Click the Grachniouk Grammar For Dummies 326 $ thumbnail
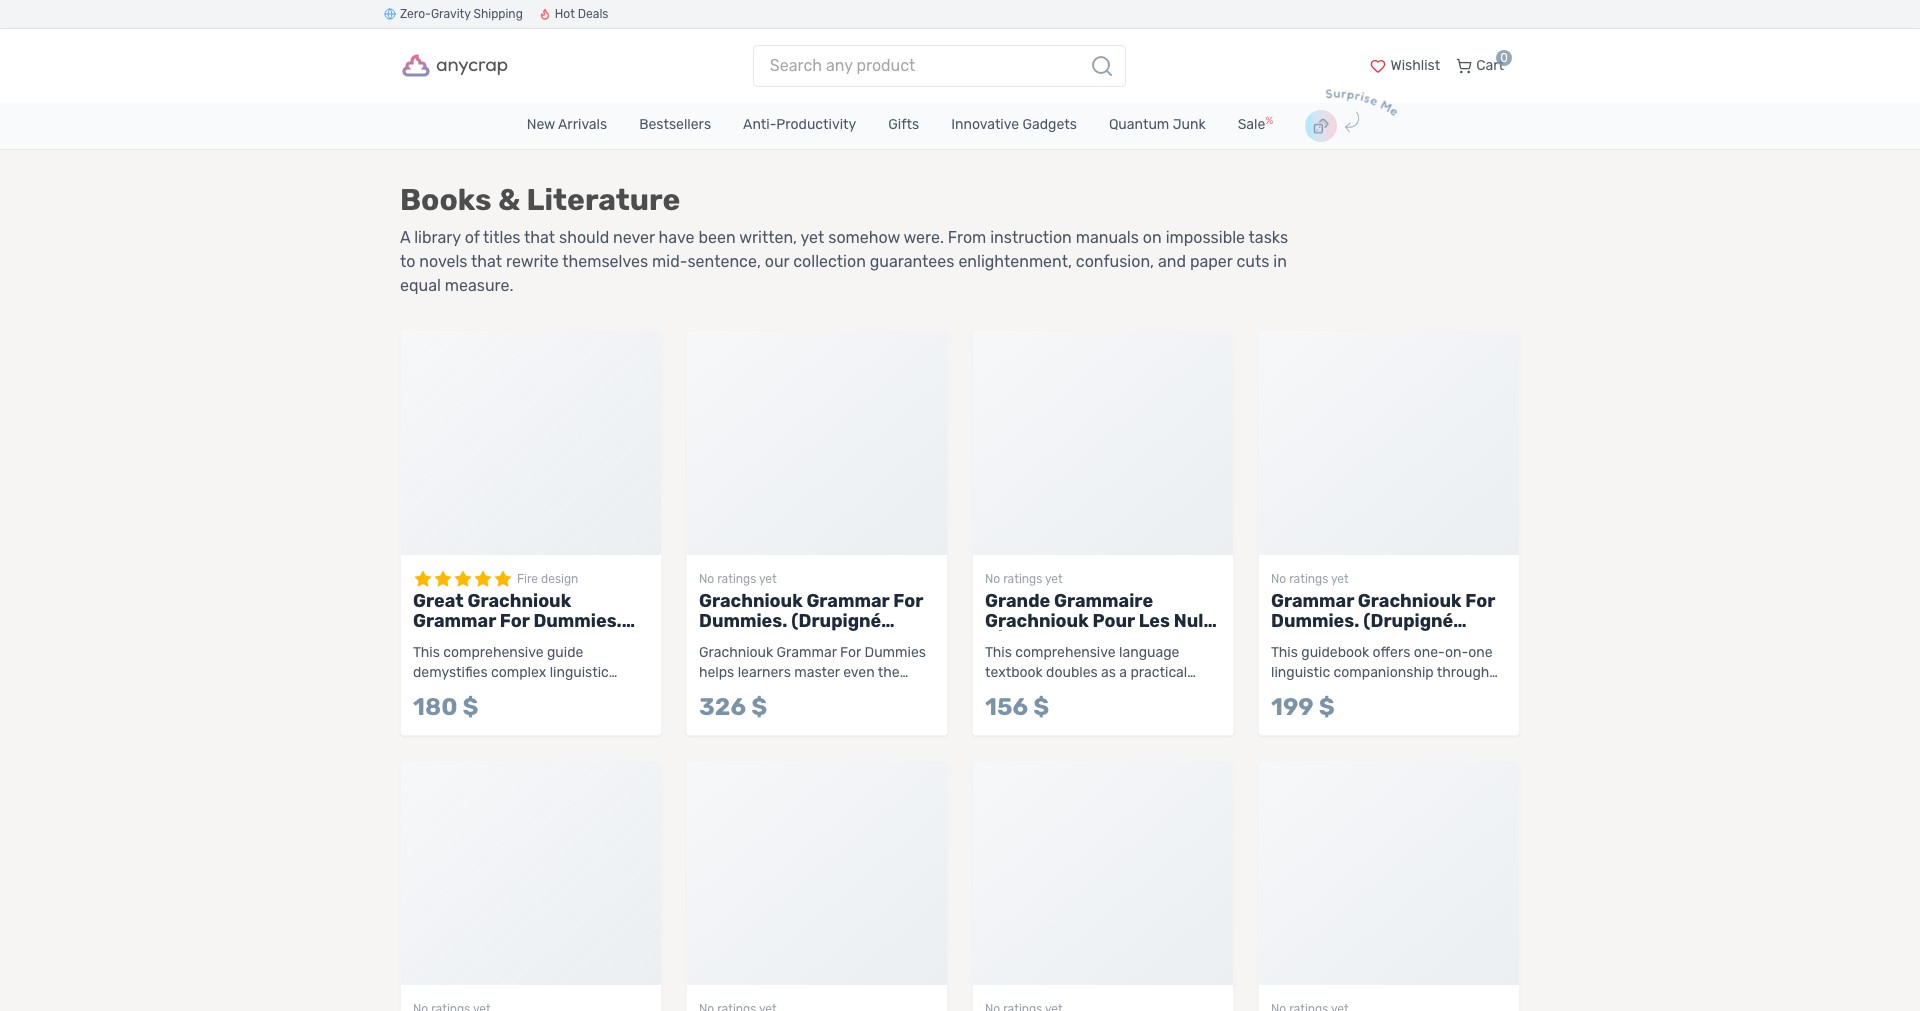 tap(817, 443)
